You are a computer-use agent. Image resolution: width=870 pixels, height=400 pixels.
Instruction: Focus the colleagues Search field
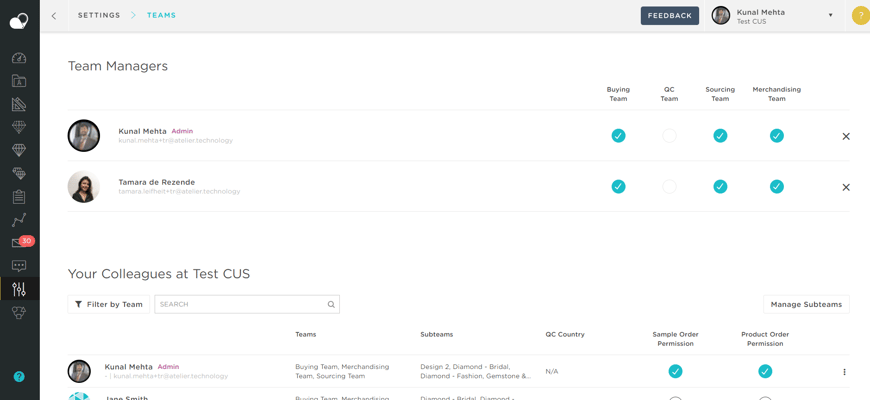pos(247,304)
